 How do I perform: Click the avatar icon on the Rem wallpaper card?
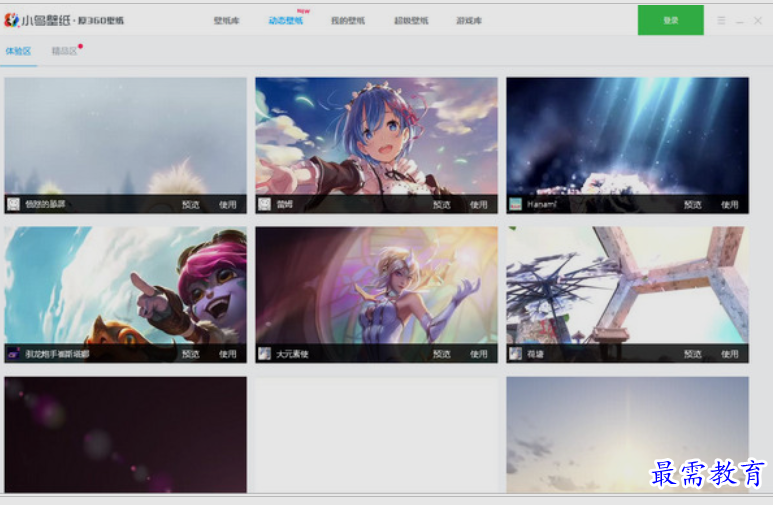[x=265, y=204]
